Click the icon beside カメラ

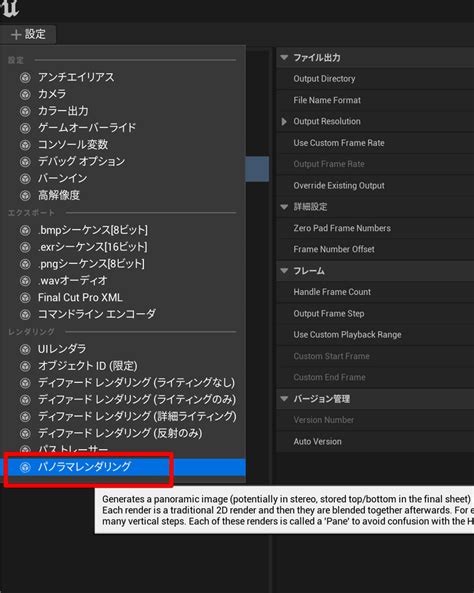point(25,94)
